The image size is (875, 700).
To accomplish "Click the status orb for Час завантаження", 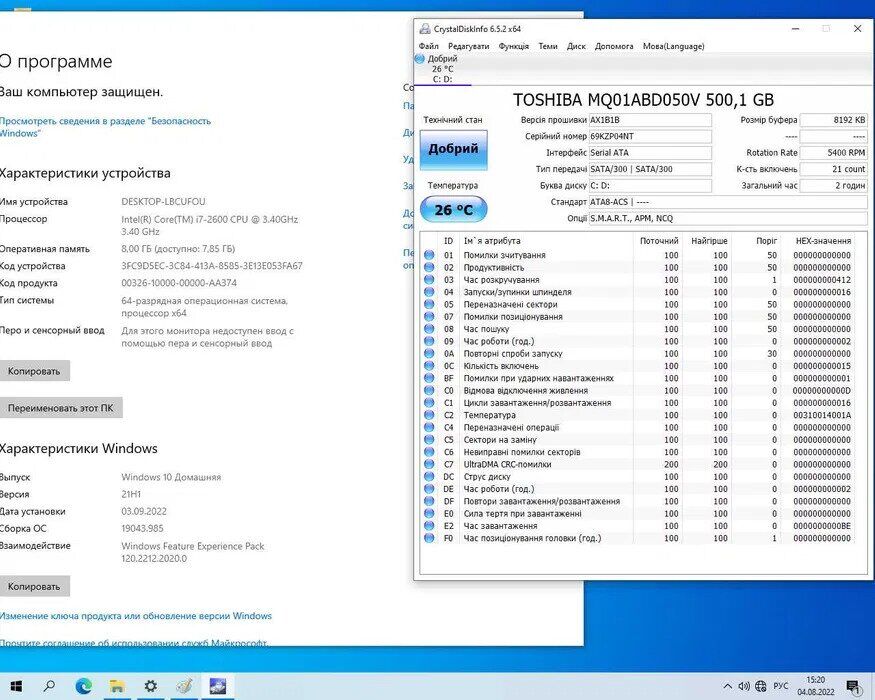I will pyautogui.click(x=429, y=526).
